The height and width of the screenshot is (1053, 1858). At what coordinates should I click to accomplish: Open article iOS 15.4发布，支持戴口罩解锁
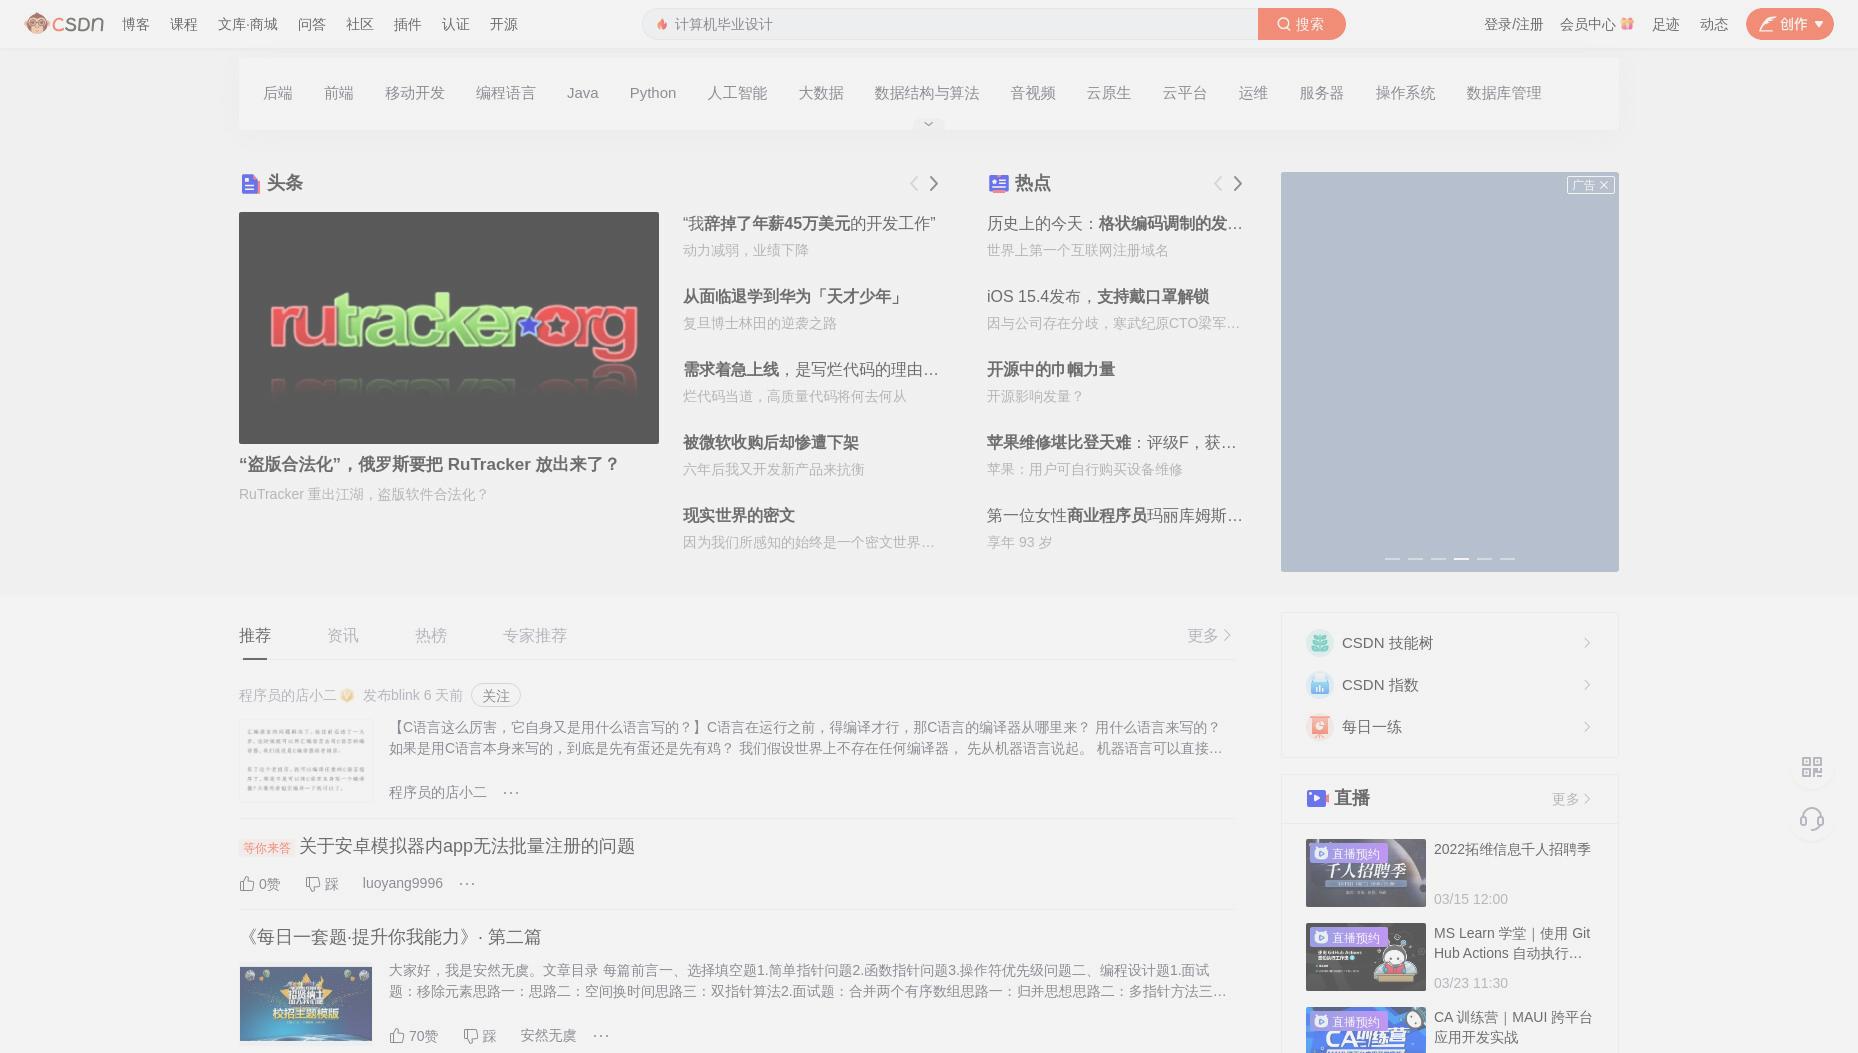(1098, 296)
